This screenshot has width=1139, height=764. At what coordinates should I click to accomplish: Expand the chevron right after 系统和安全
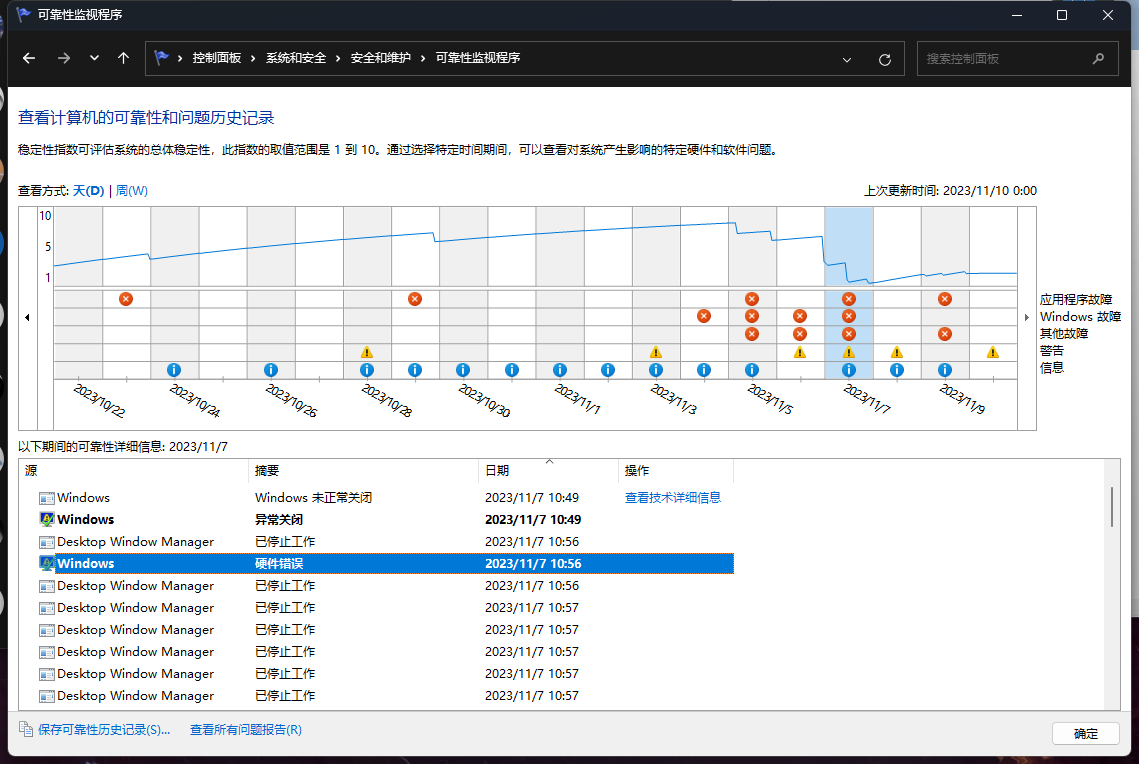click(x=338, y=58)
